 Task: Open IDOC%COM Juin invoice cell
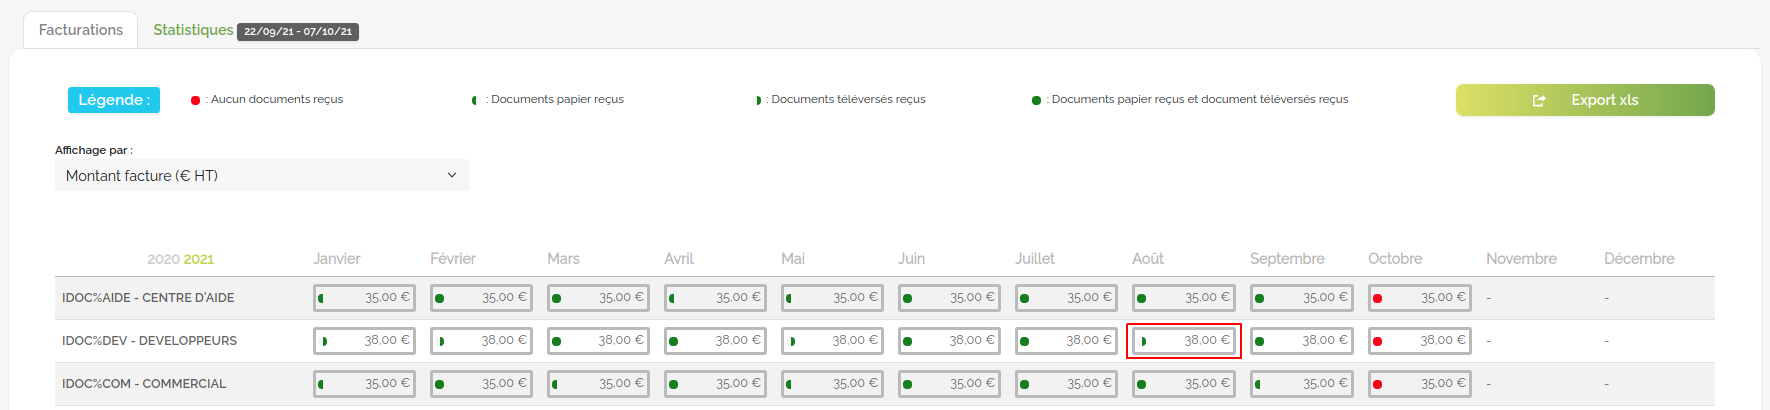(x=949, y=384)
